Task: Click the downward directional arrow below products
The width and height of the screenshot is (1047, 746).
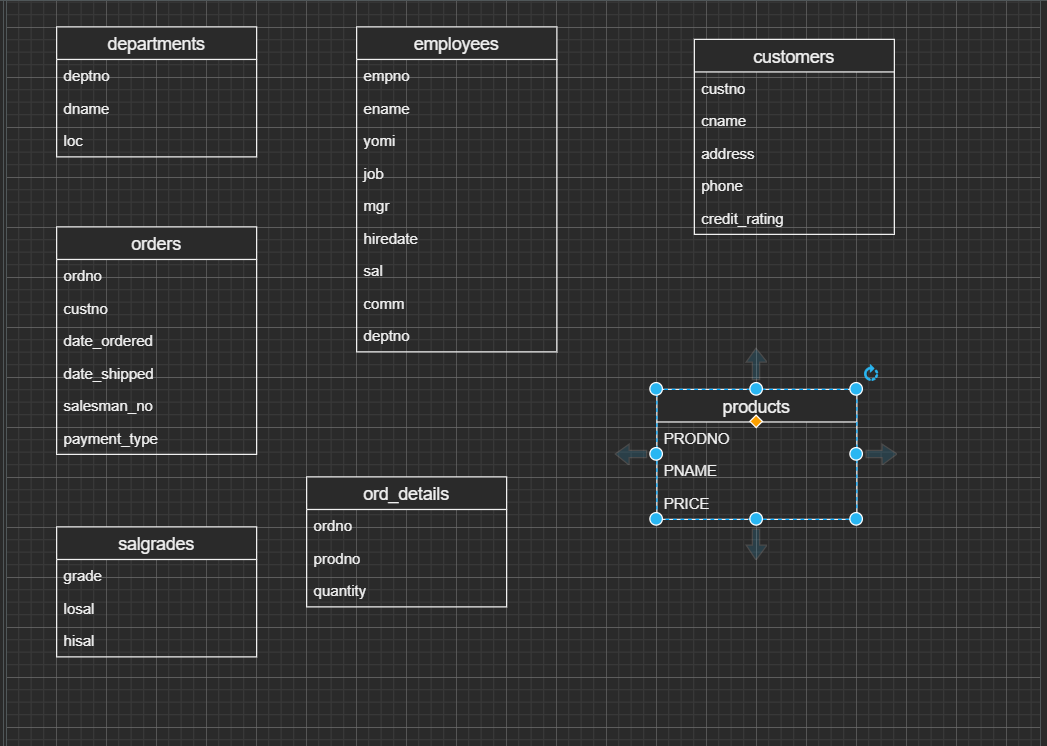Action: pos(756,546)
